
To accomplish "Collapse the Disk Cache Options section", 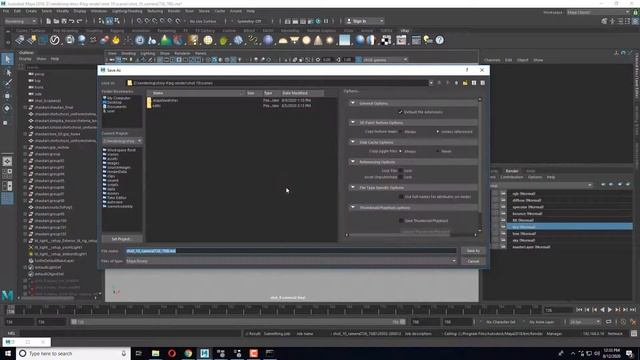I will (x=353, y=142).
